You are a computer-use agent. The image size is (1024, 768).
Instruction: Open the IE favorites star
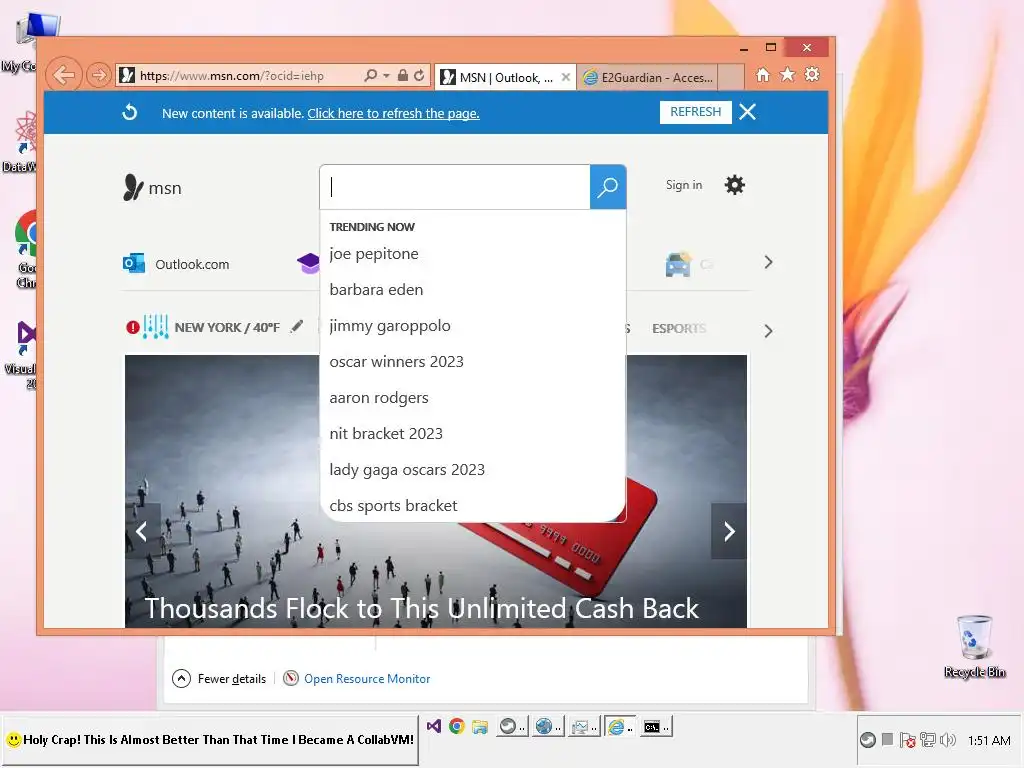click(788, 74)
